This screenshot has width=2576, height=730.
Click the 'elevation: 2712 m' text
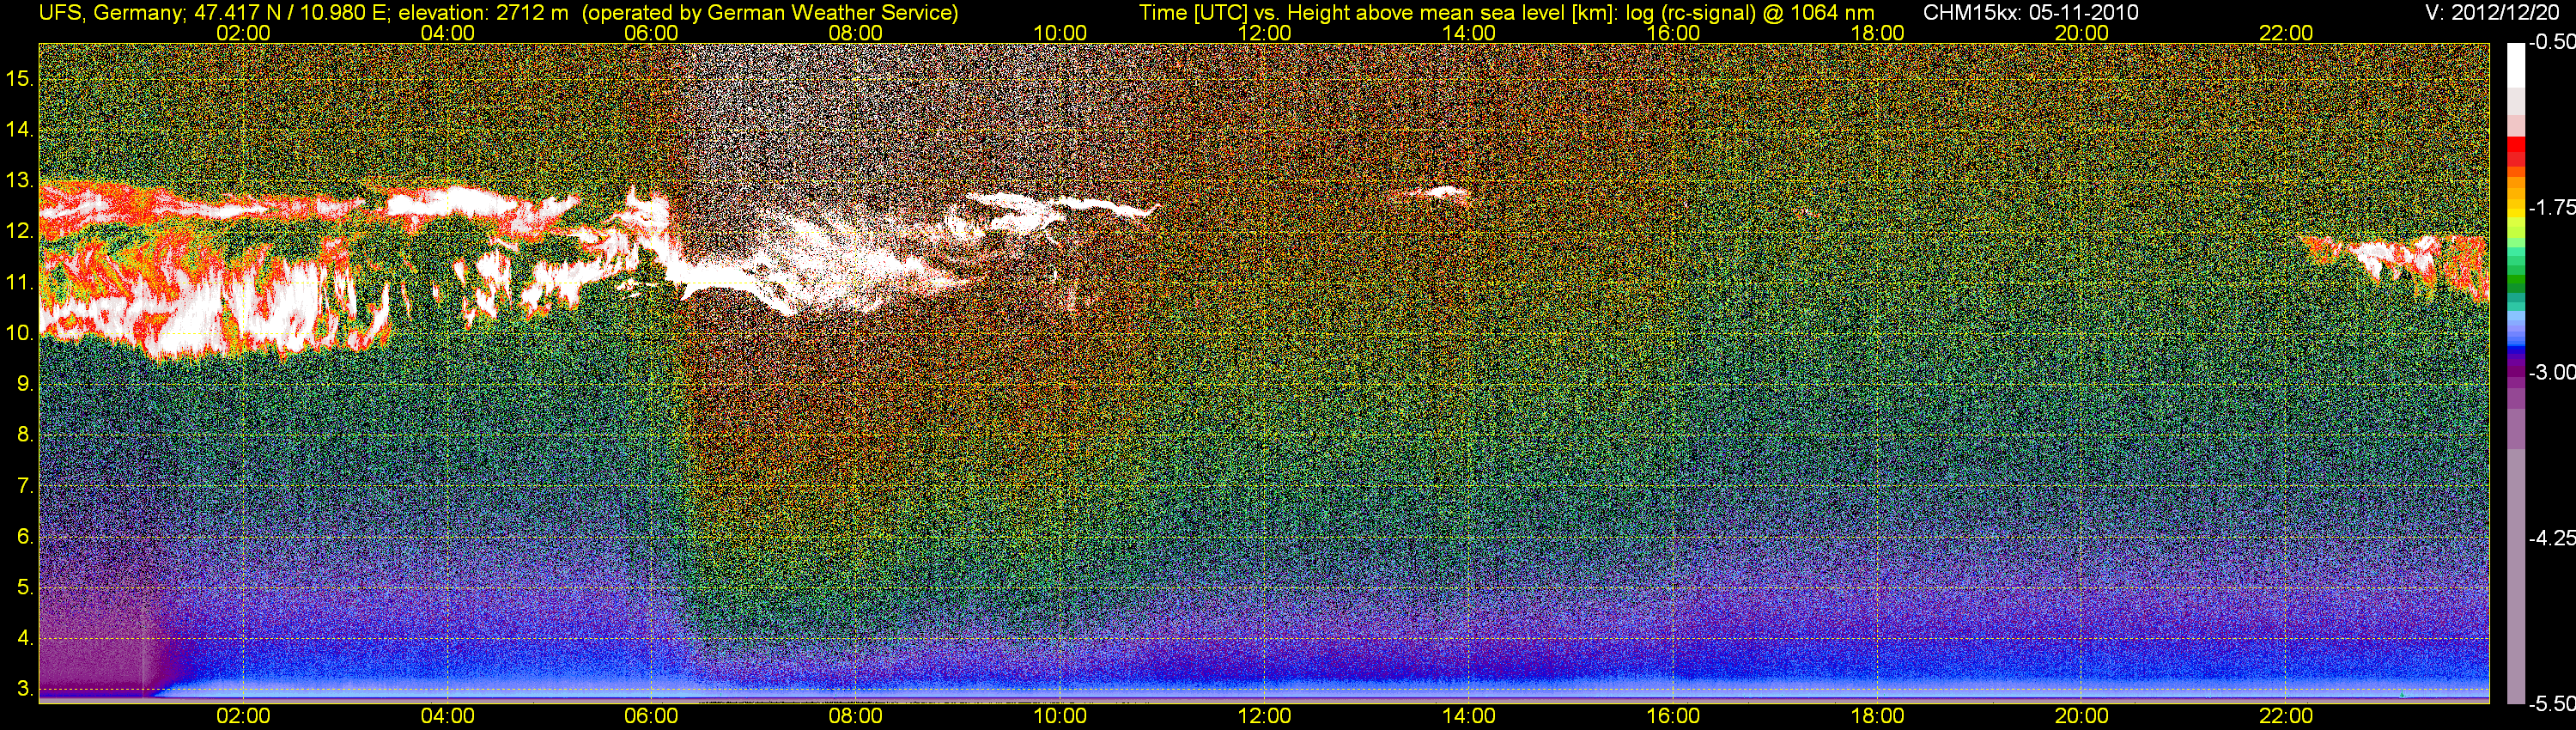pyautogui.click(x=484, y=13)
